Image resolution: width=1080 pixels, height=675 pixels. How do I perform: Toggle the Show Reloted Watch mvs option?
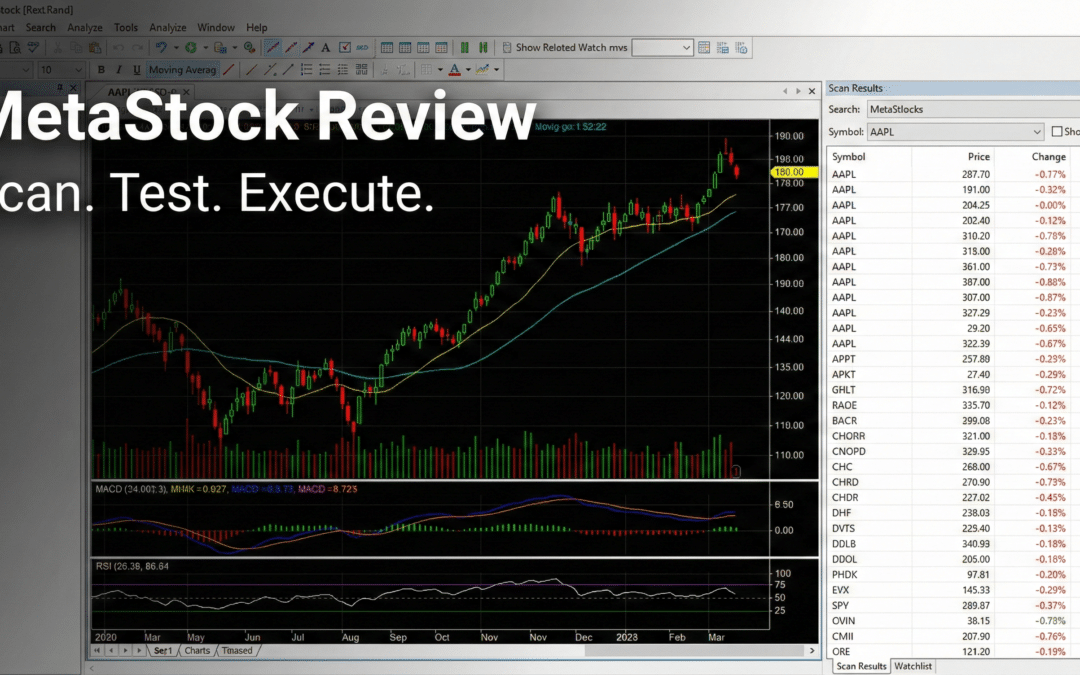[x=565, y=48]
